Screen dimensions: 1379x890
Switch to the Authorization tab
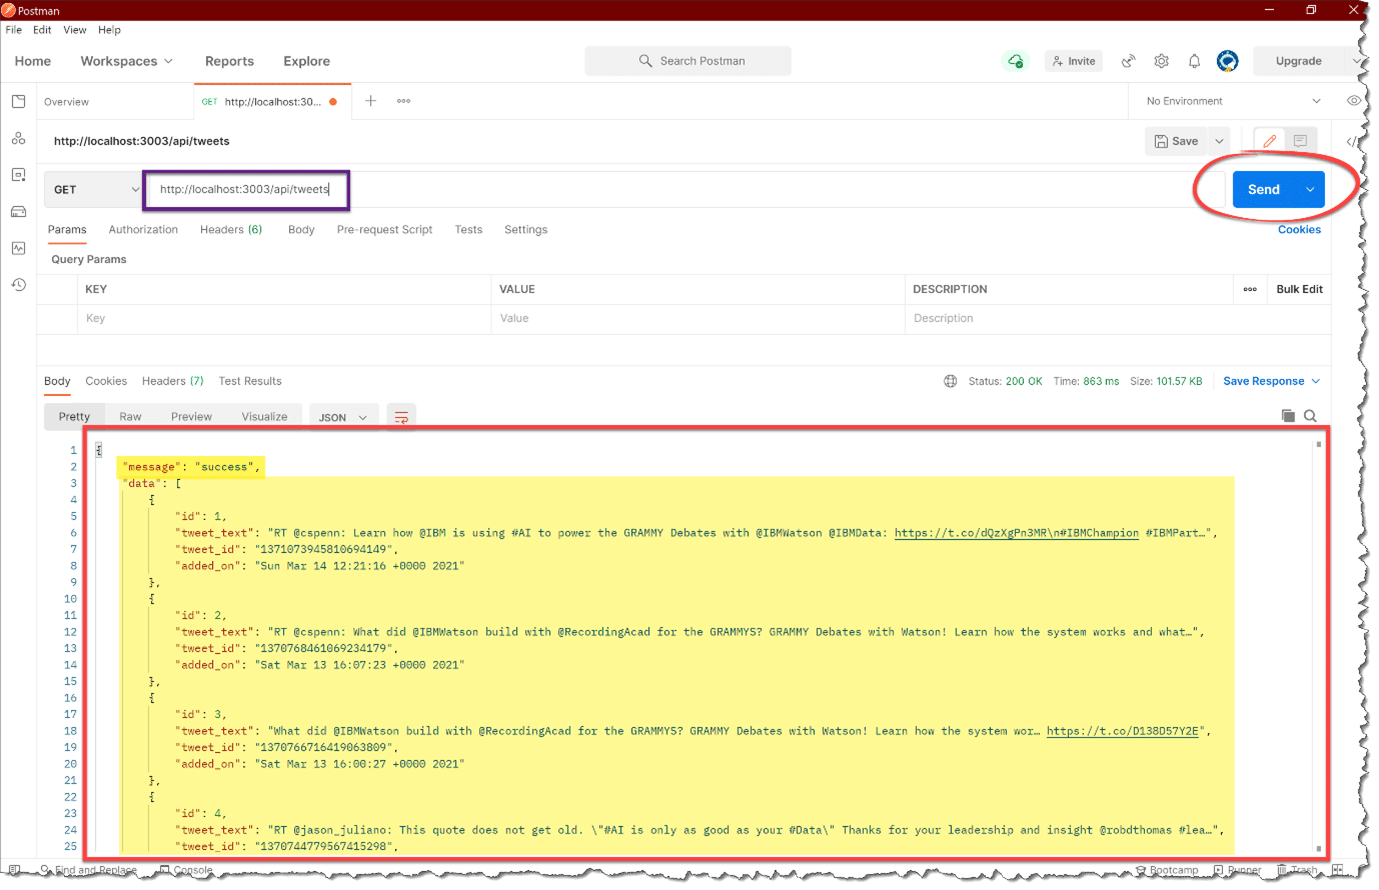143,230
